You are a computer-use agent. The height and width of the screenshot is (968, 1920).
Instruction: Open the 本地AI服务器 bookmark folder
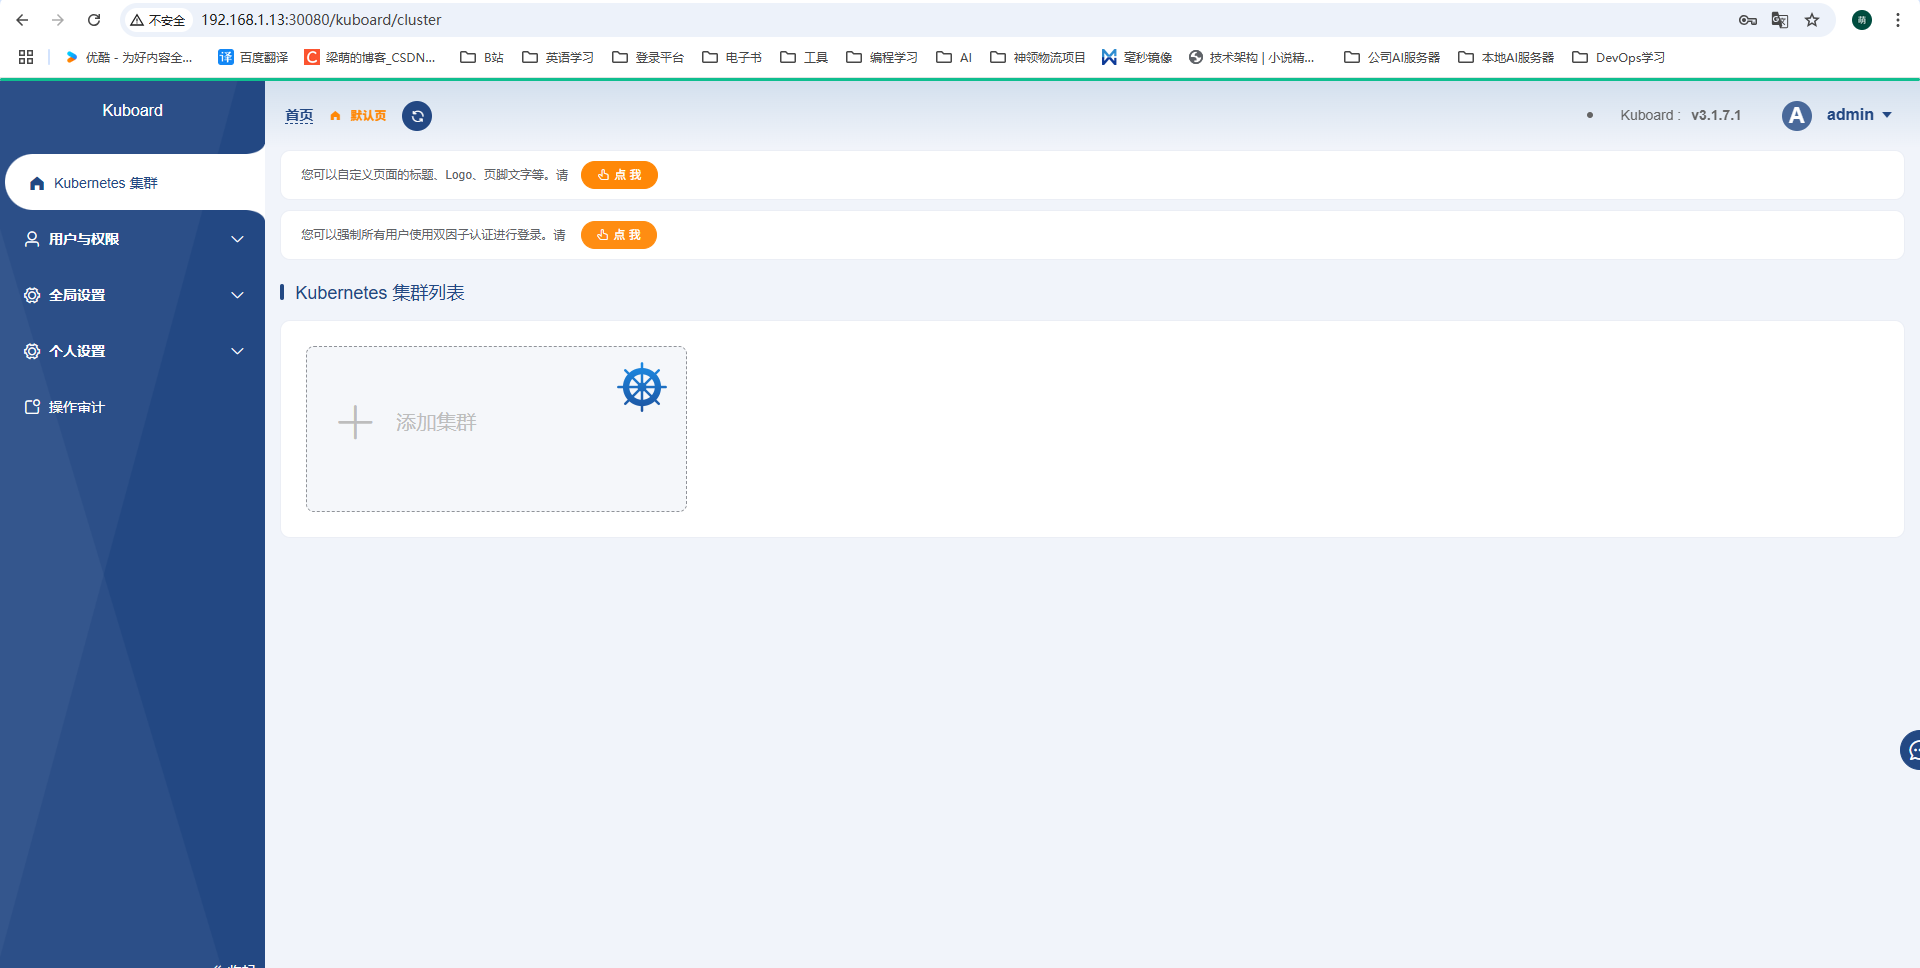(1506, 57)
